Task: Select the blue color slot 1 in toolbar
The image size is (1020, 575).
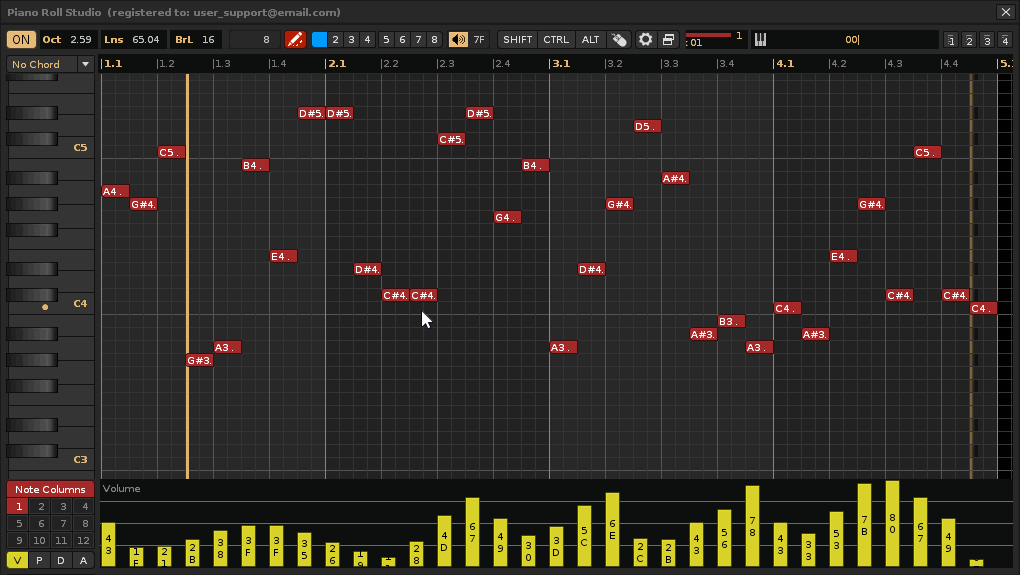Action: pyautogui.click(x=319, y=40)
